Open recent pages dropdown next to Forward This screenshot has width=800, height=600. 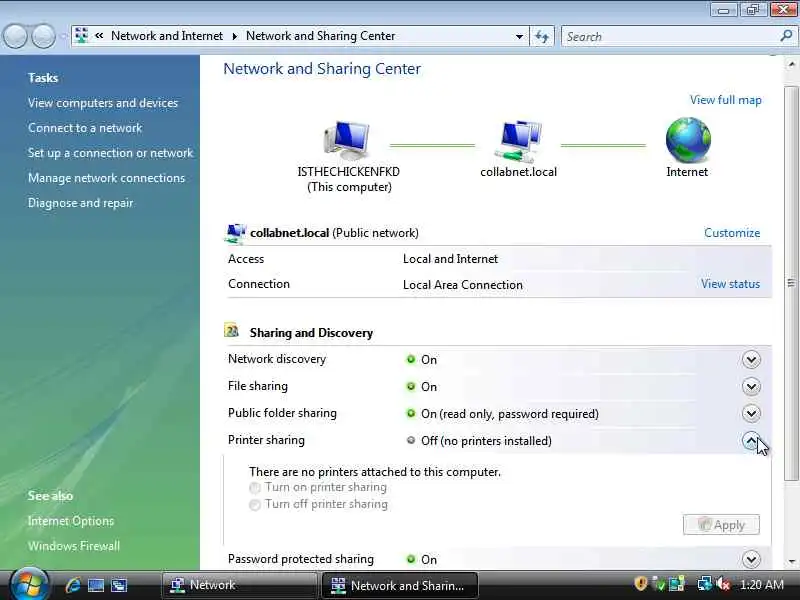[63, 36]
